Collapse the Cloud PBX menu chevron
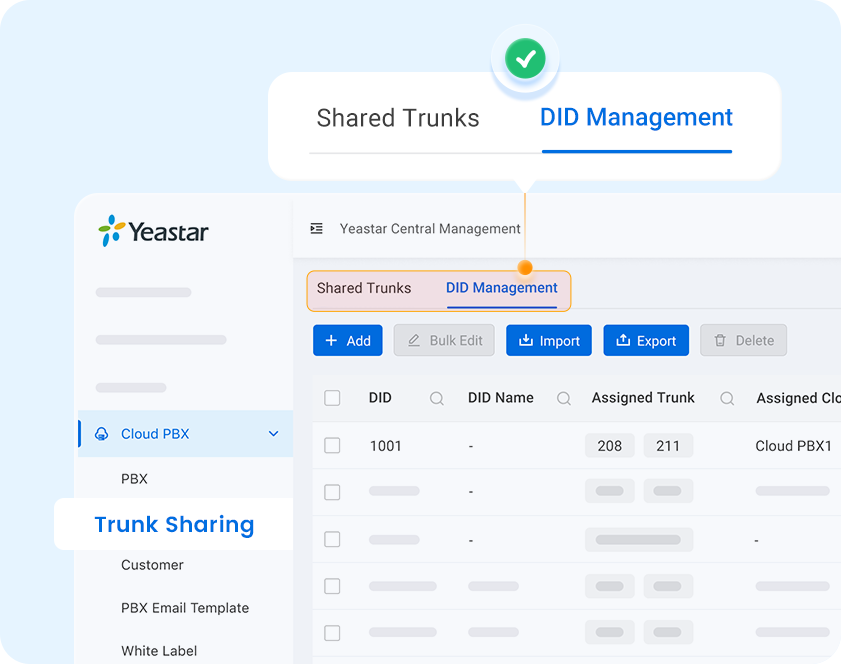Image resolution: width=841 pixels, height=664 pixels. [x=273, y=434]
